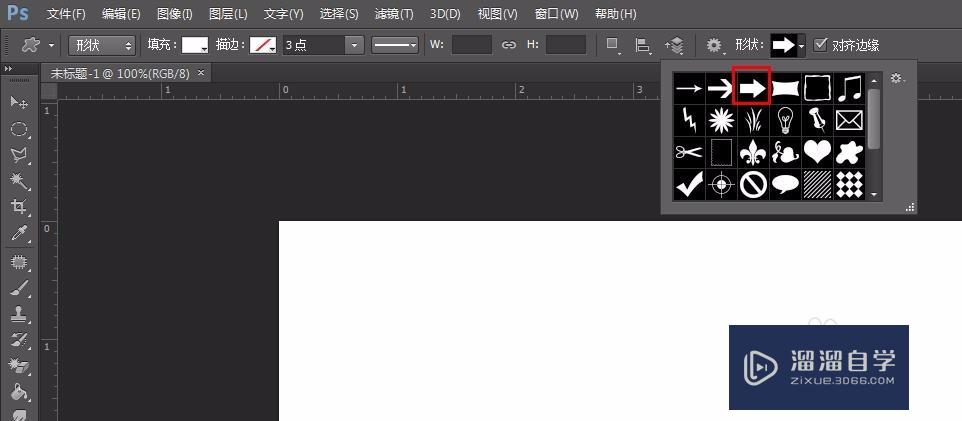Collapse the custom shape picker dropdown
Screen dimensions: 962x421
801,45
